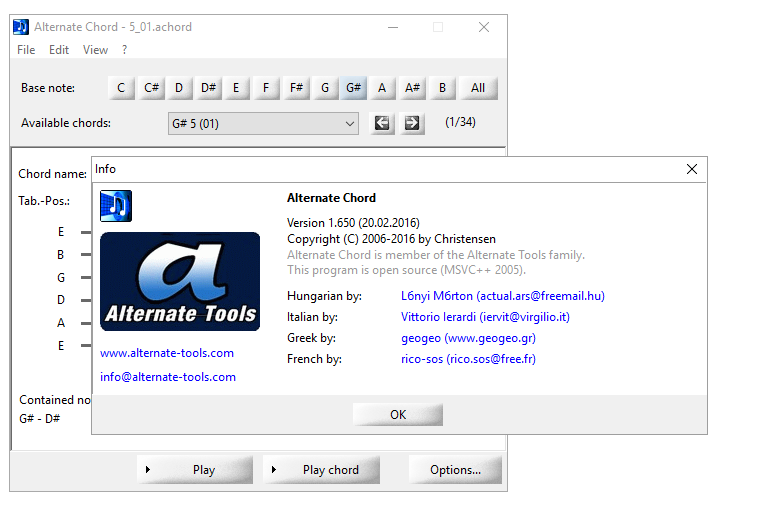
Task: Click the Base note: label
Action: pyautogui.click(x=48, y=88)
